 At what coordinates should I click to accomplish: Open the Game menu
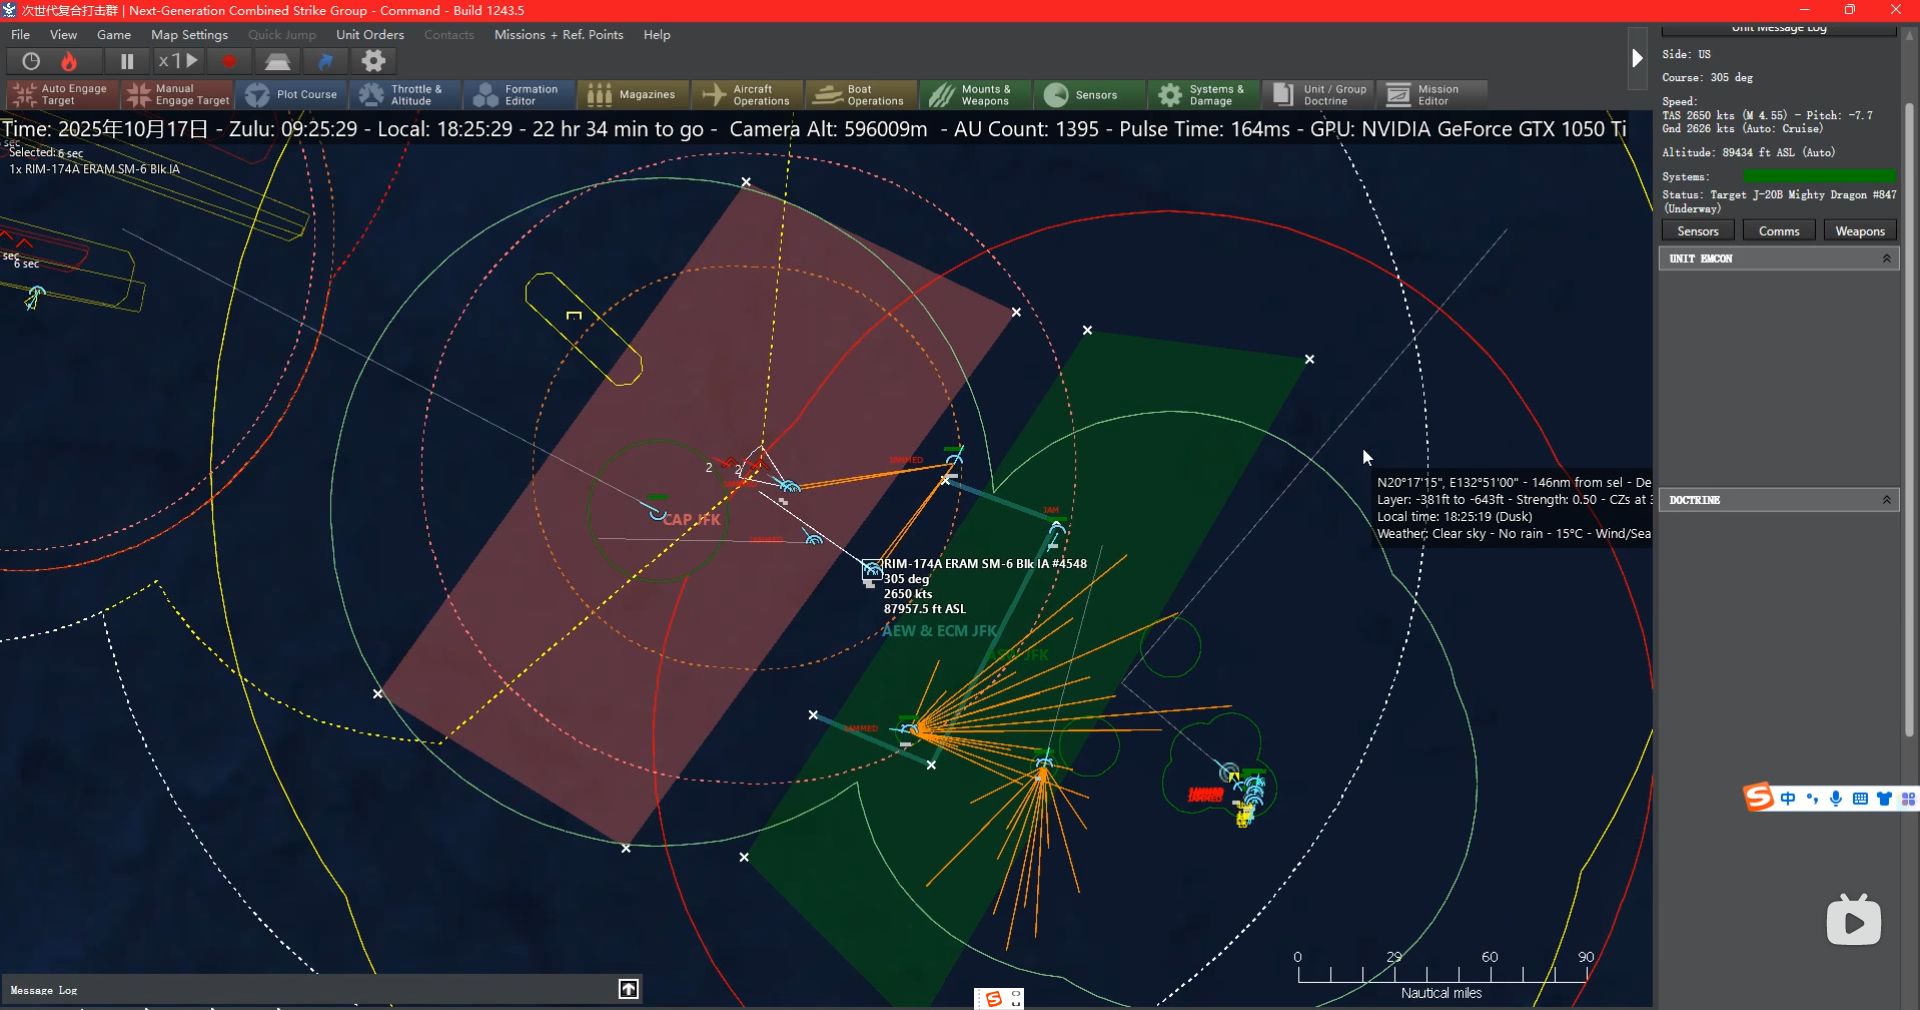(114, 34)
